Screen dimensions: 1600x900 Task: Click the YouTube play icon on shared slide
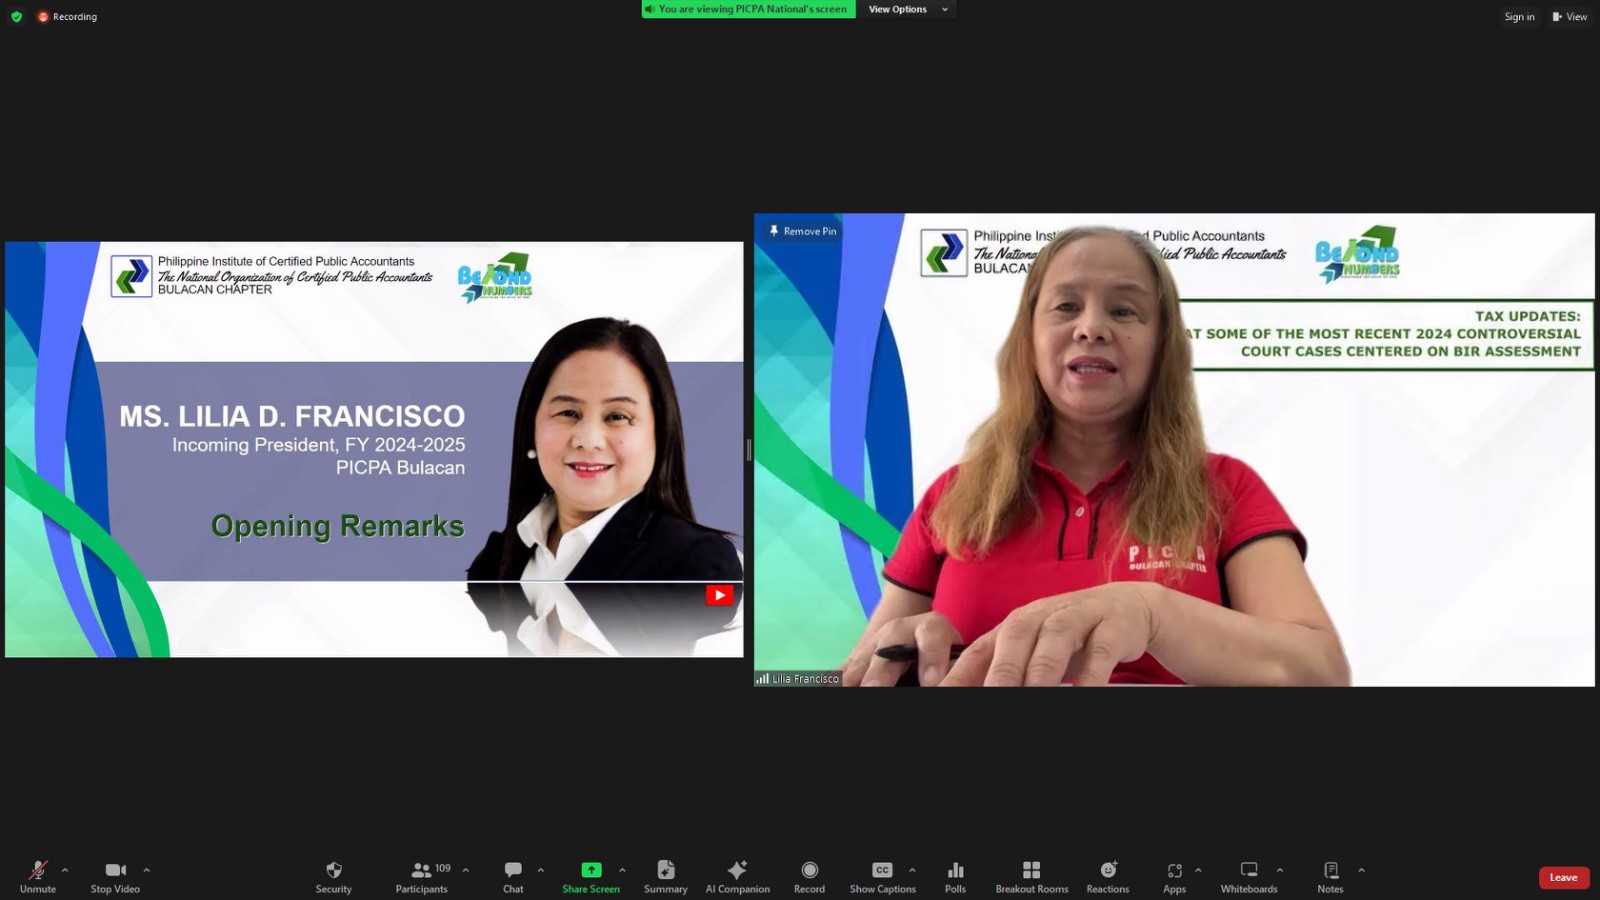(x=719, y=595)
